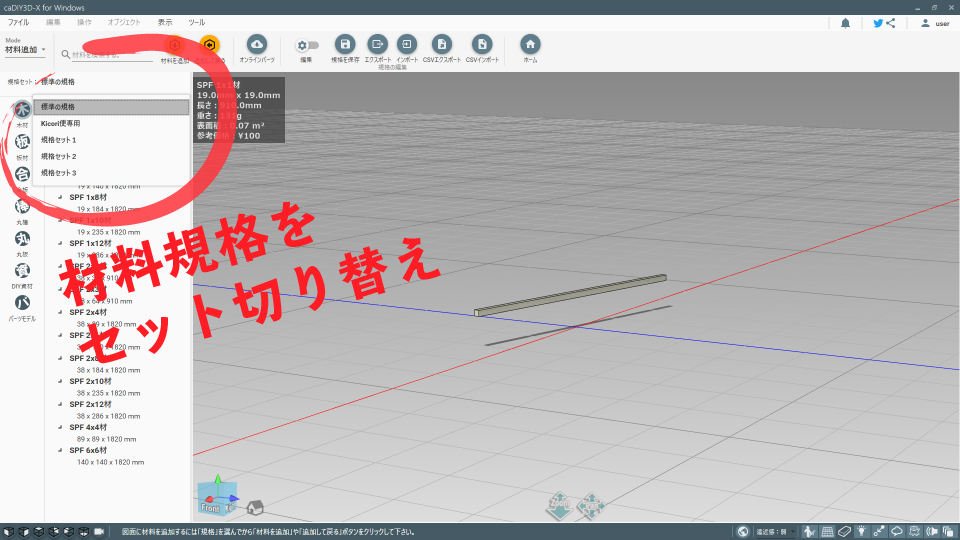Select SPF 2x10材 in material list
Image resolution: width=960 pixels, height=540 pixels.
tap(91, 381)
